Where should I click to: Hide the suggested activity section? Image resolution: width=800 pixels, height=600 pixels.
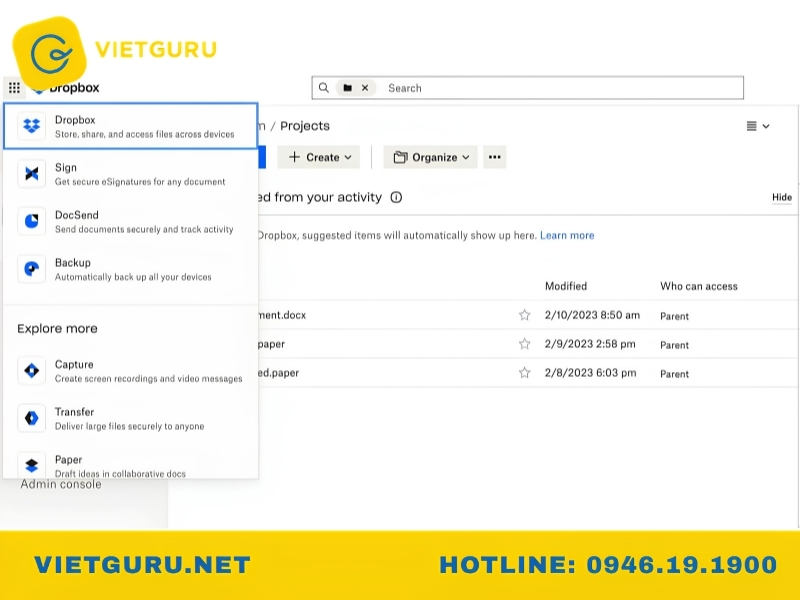tap(782, 197)
